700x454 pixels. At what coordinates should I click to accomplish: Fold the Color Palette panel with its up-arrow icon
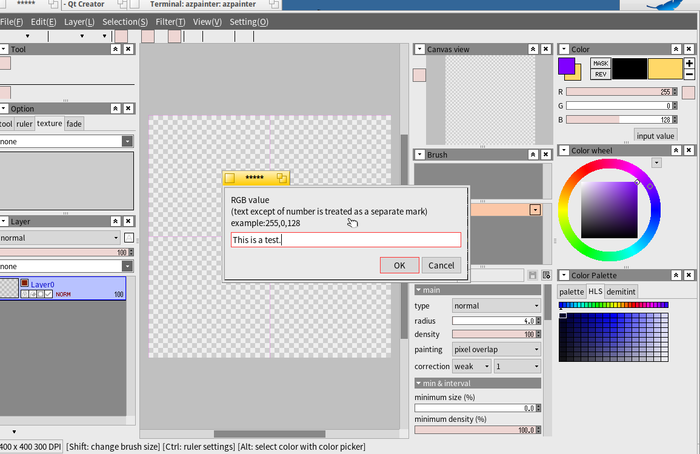pos(676,275)
